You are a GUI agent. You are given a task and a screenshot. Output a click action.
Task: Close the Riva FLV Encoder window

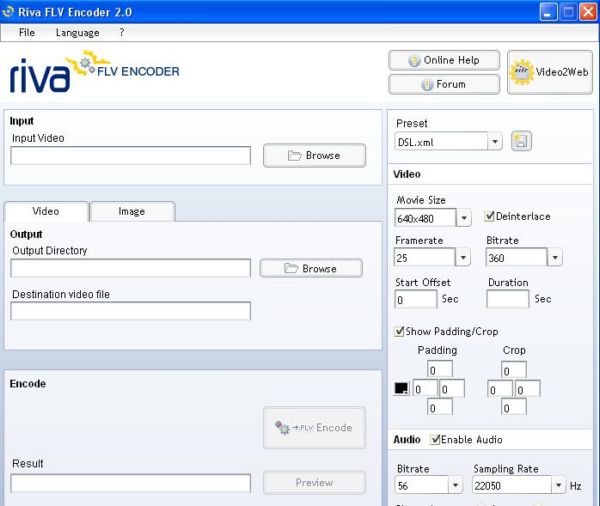[589, 12]
